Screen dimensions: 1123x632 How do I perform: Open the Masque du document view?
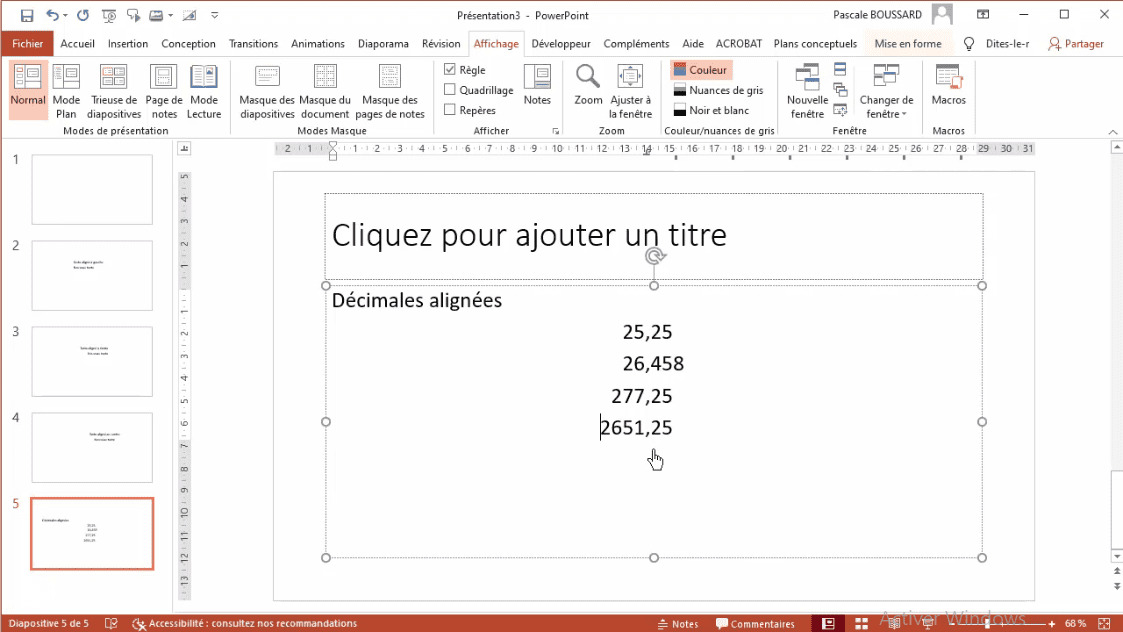325,88
